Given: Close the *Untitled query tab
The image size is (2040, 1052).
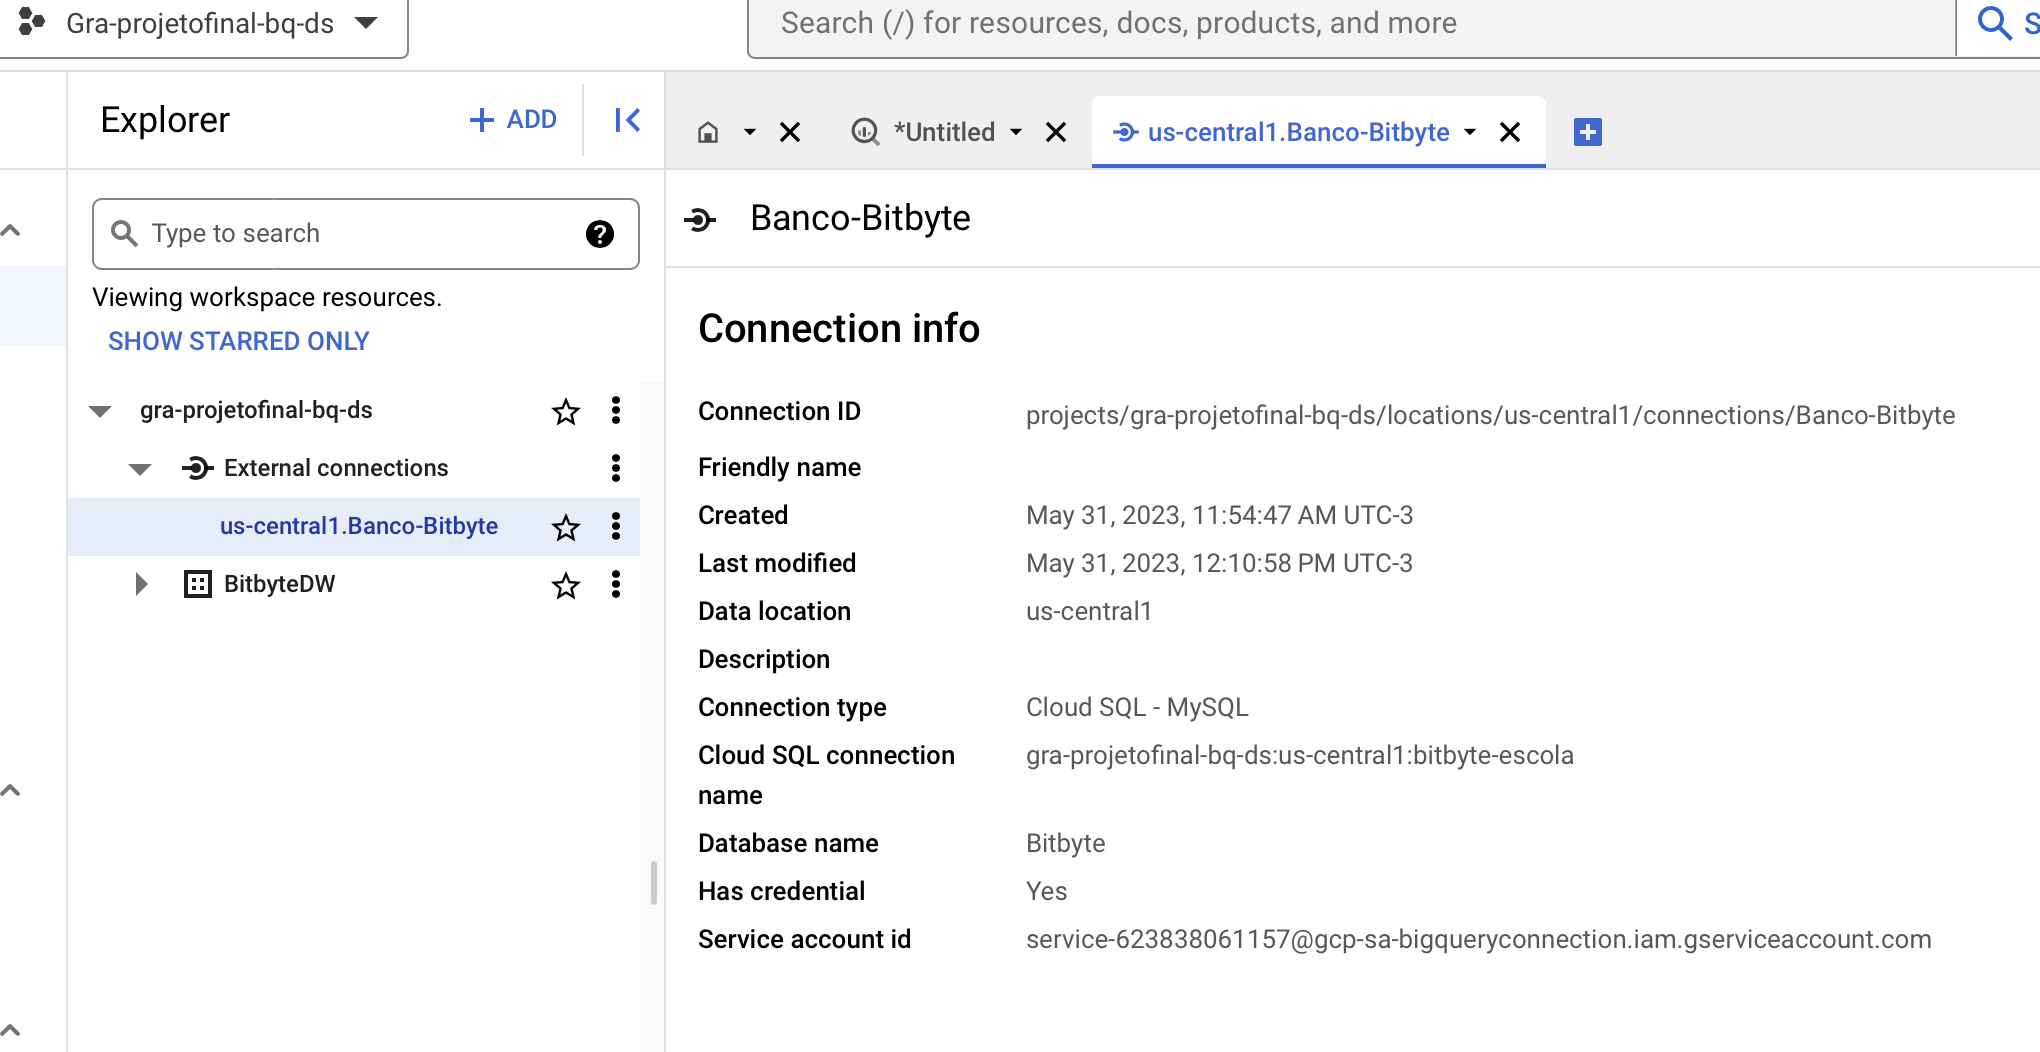Looking at the screenshot, I should 1056,132.
